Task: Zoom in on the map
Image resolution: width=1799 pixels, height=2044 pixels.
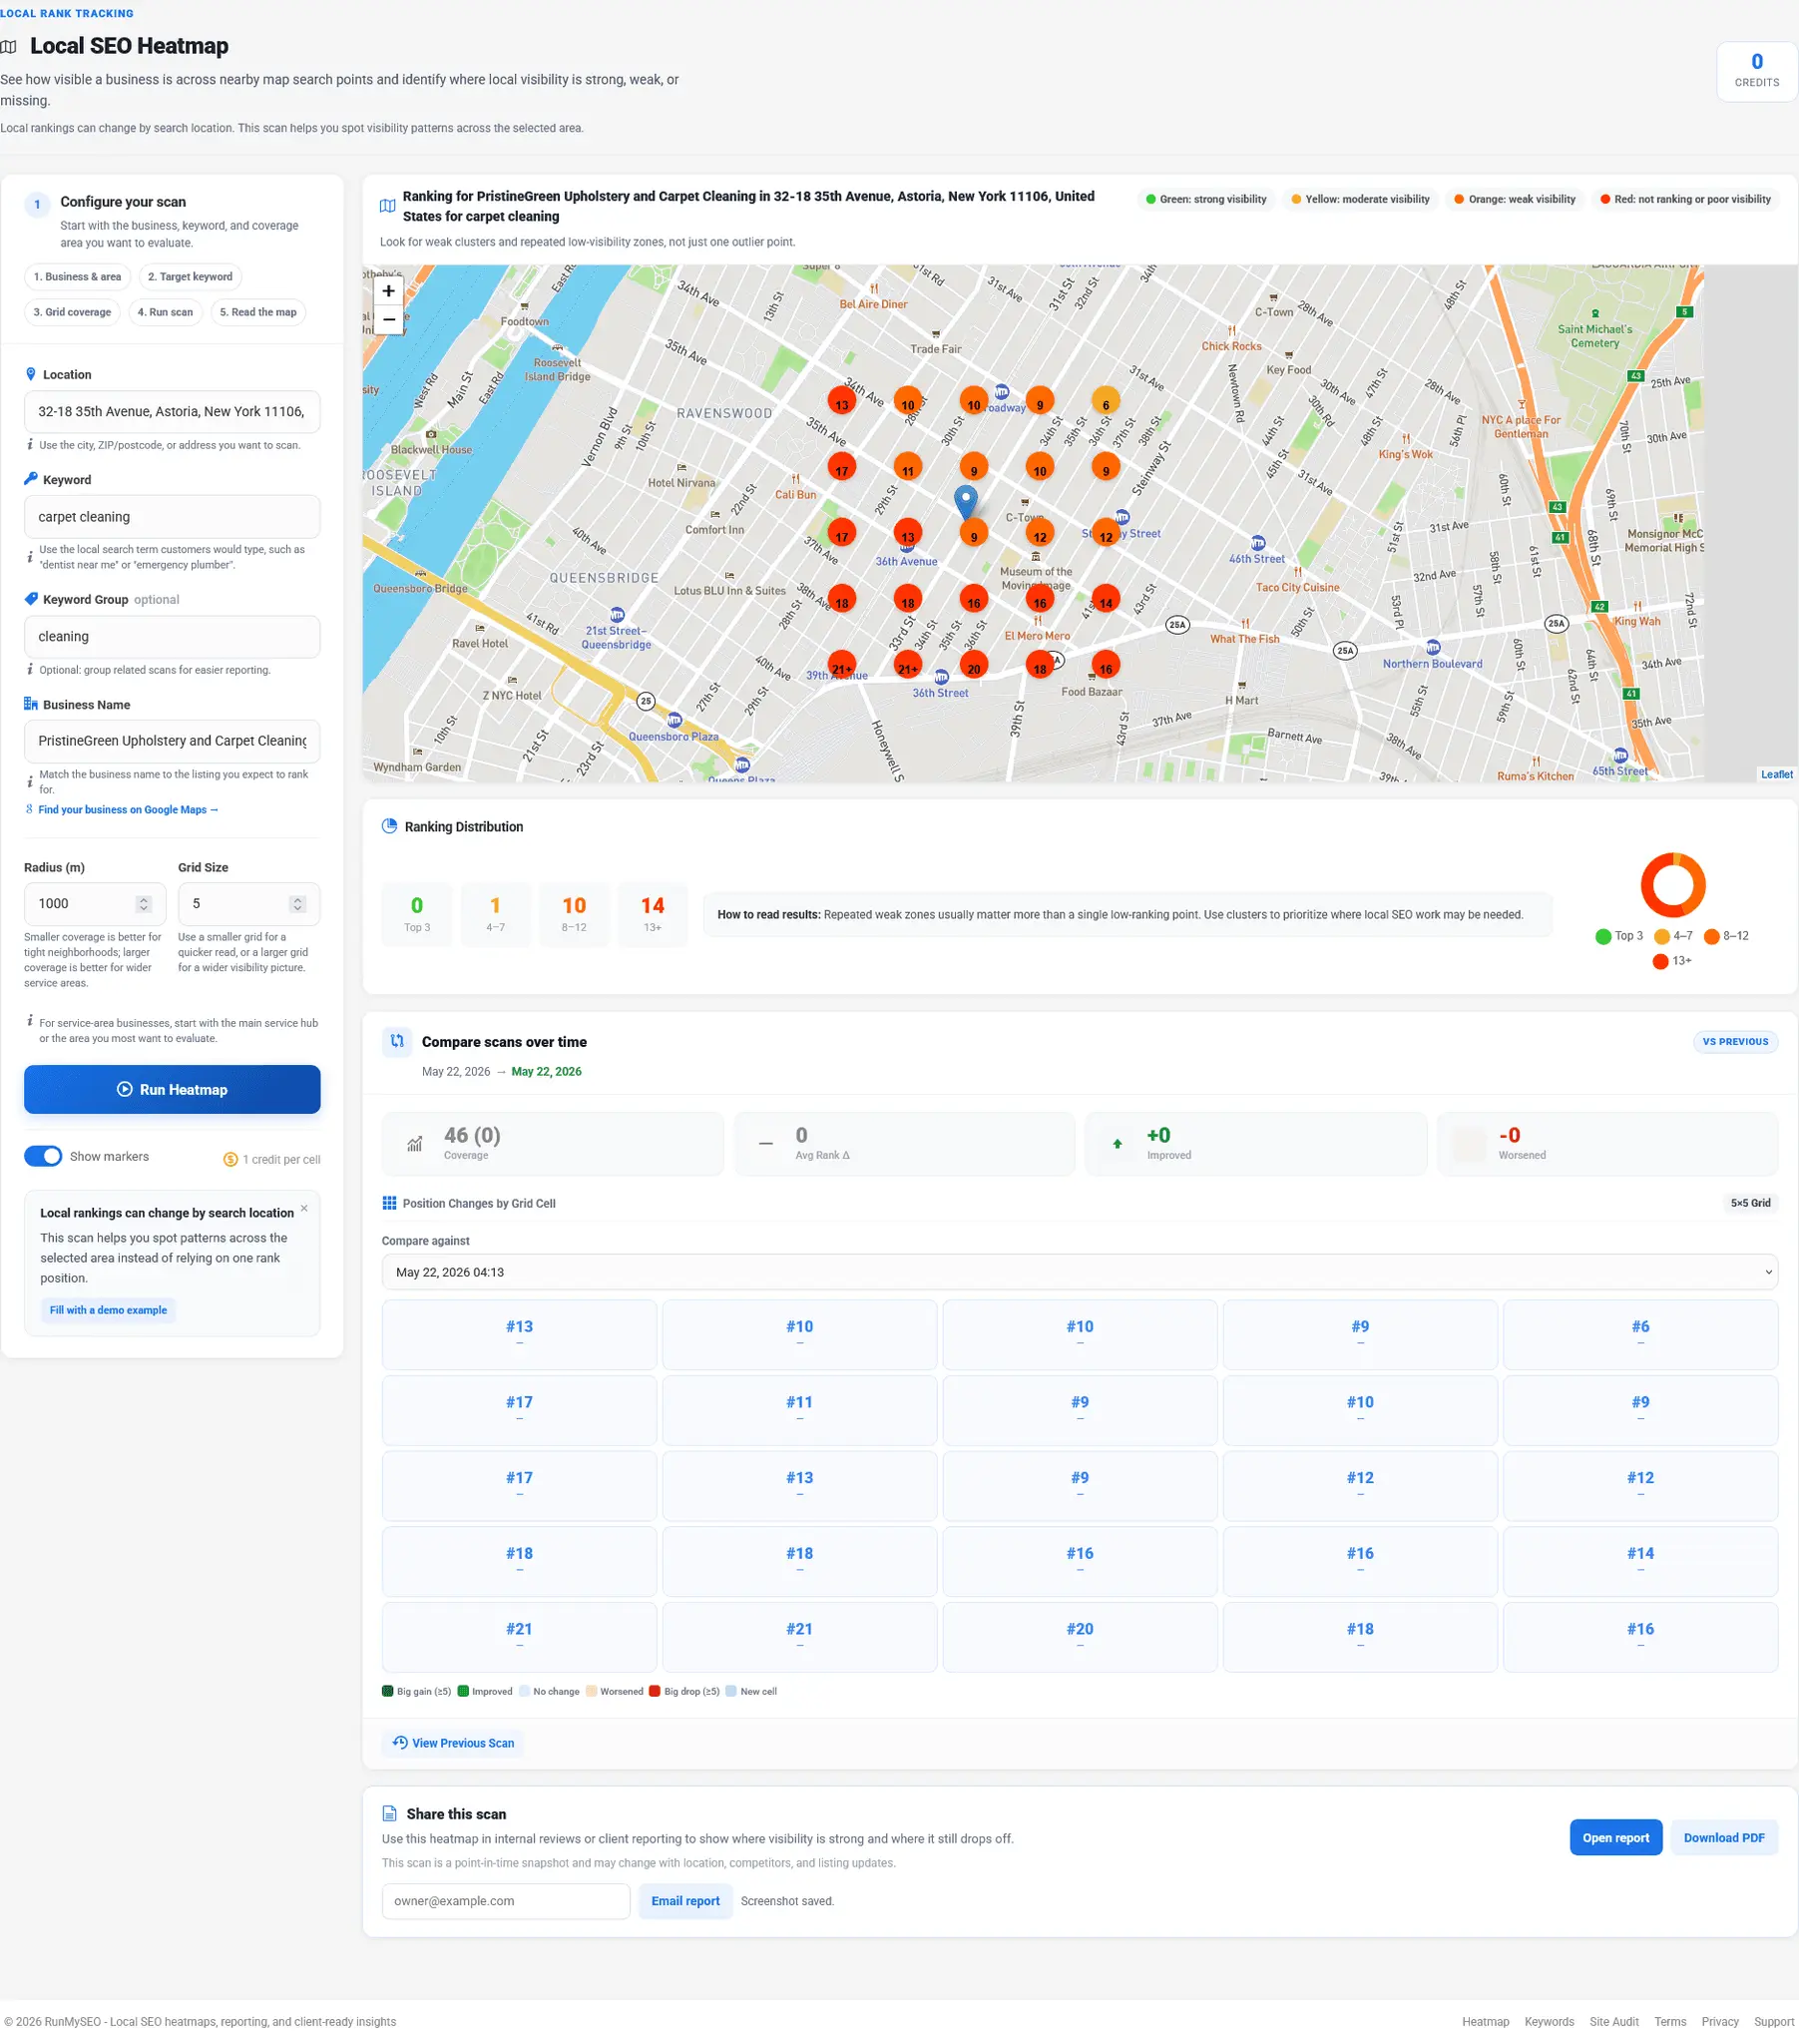Action: point(388,291)
